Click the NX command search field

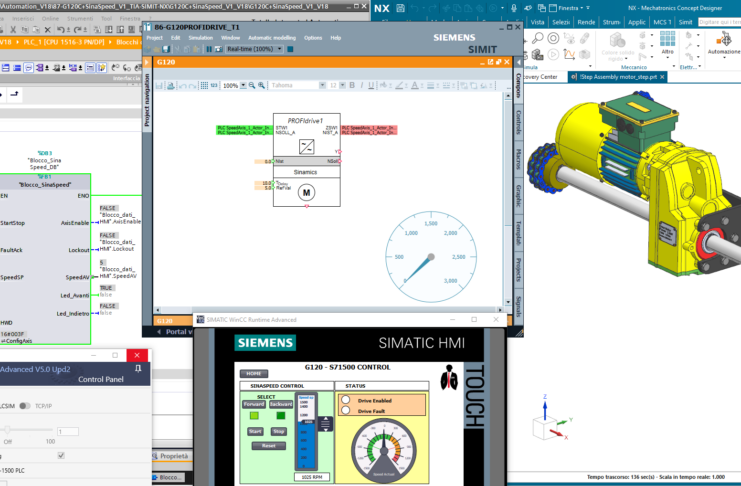pos(719,22)
